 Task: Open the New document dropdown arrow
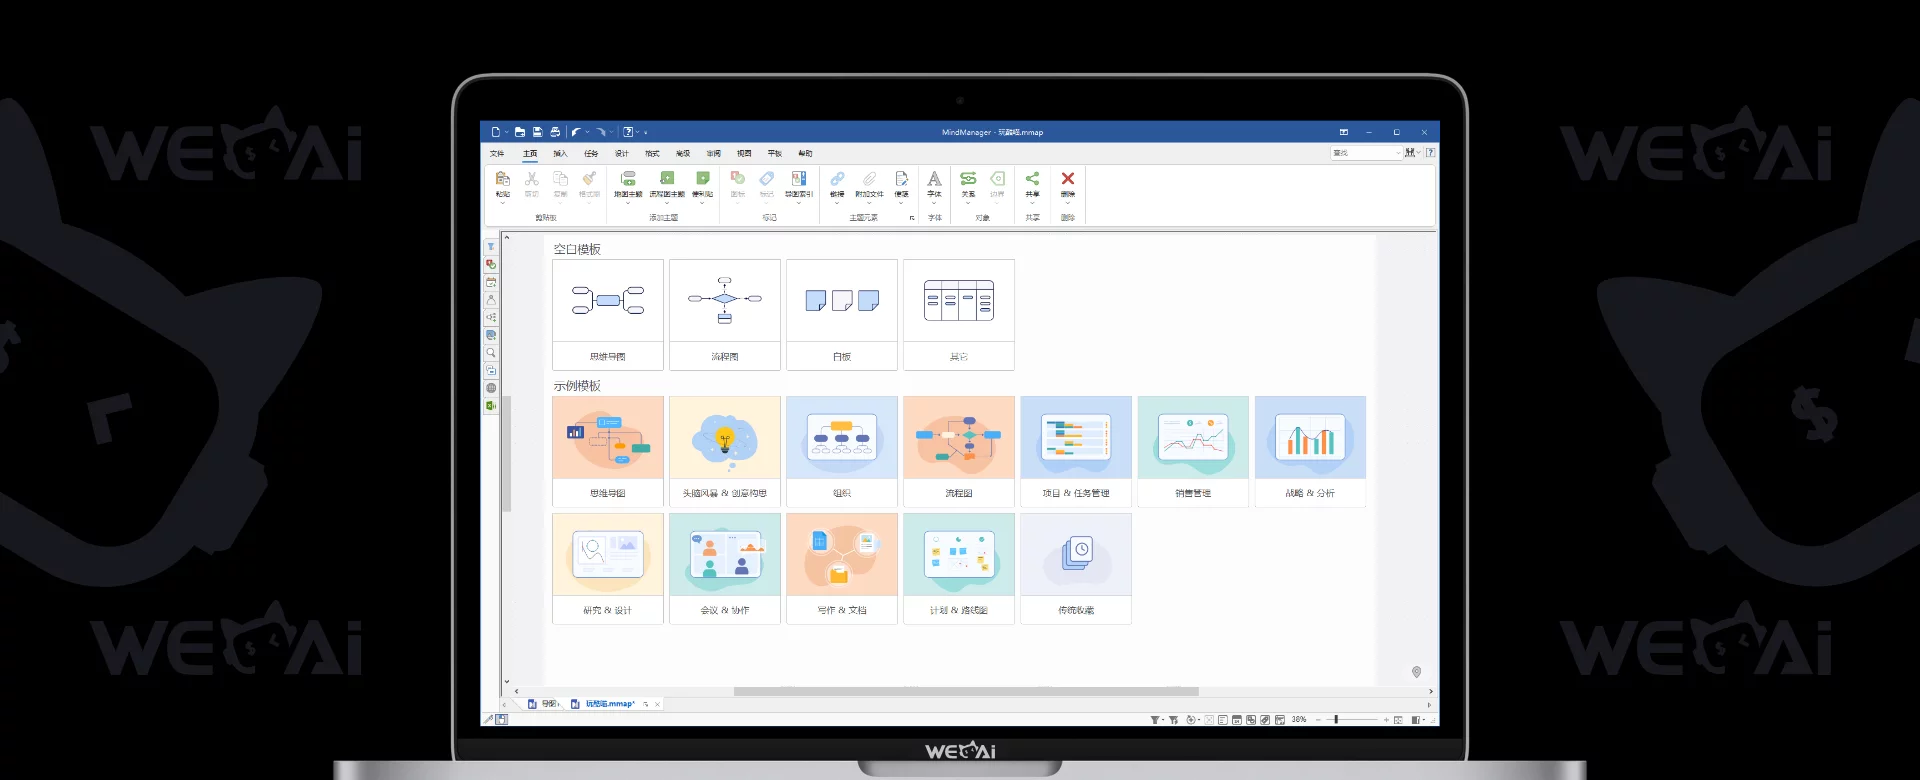click(x=507, y=132)
